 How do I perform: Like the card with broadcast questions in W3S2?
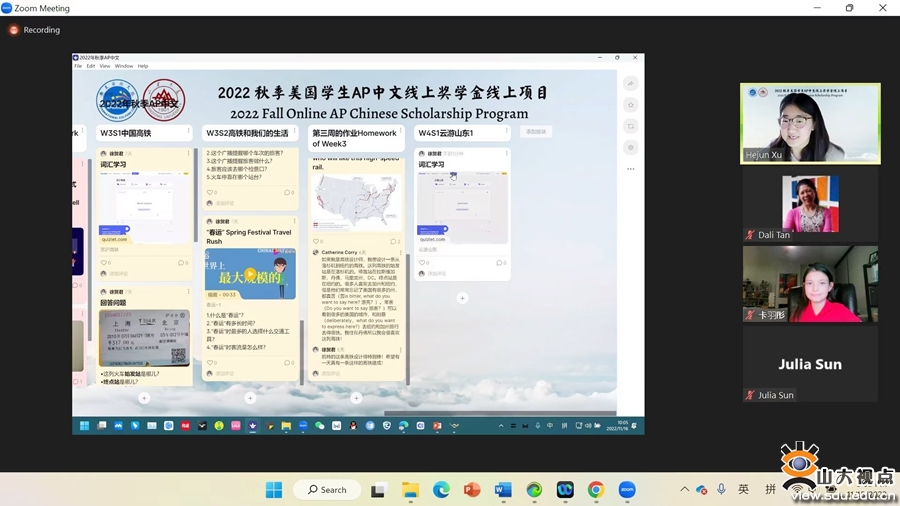pyautogui.click(x=212, y=192)
